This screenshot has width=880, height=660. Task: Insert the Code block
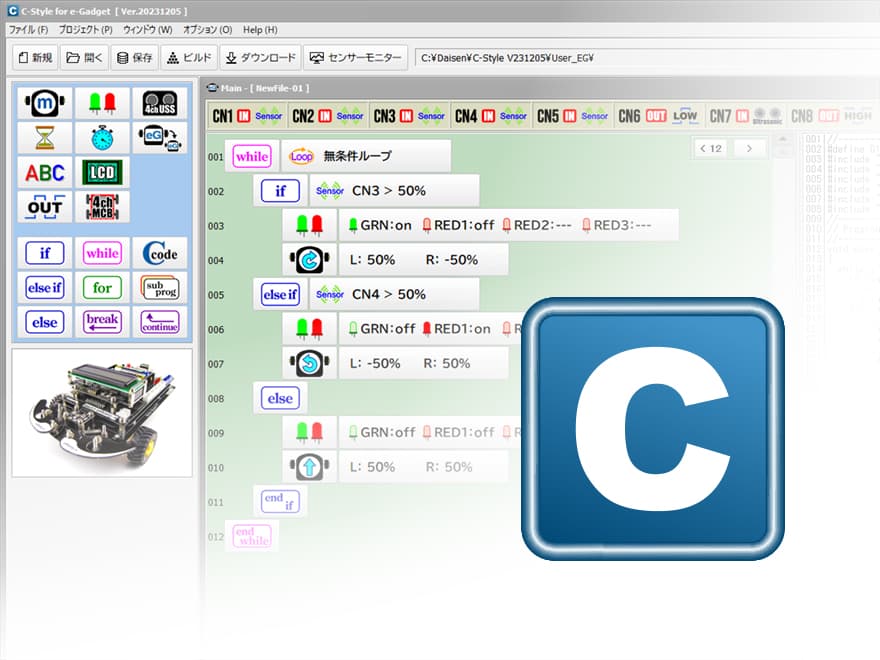[x=160, y=253]
